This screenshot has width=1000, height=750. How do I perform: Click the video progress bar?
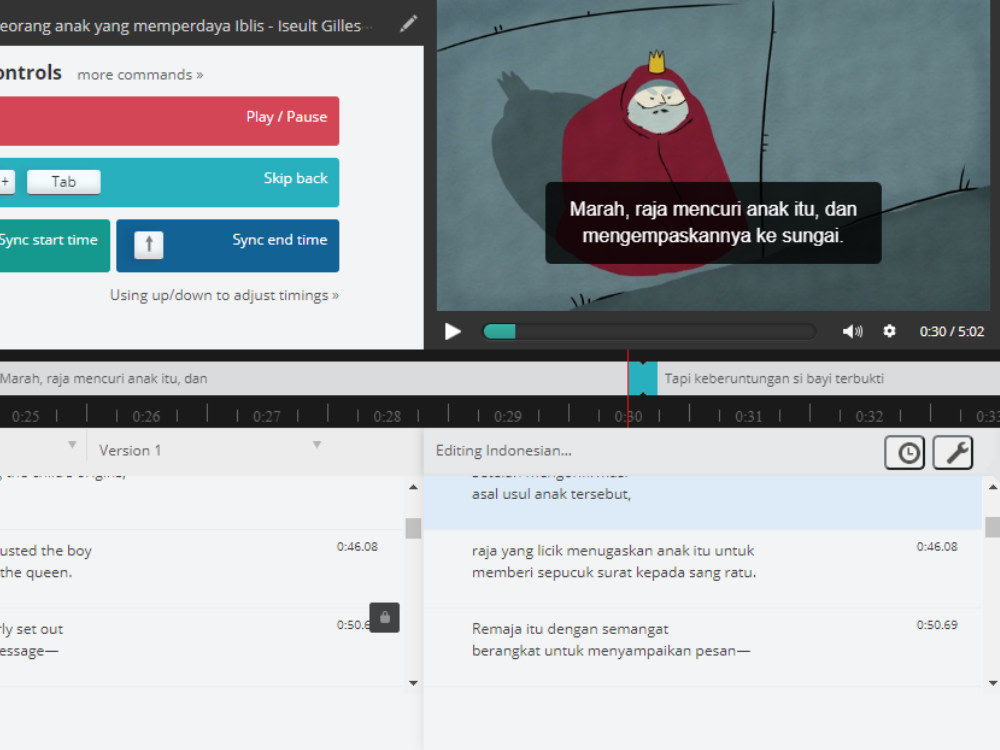pos(649,332)
